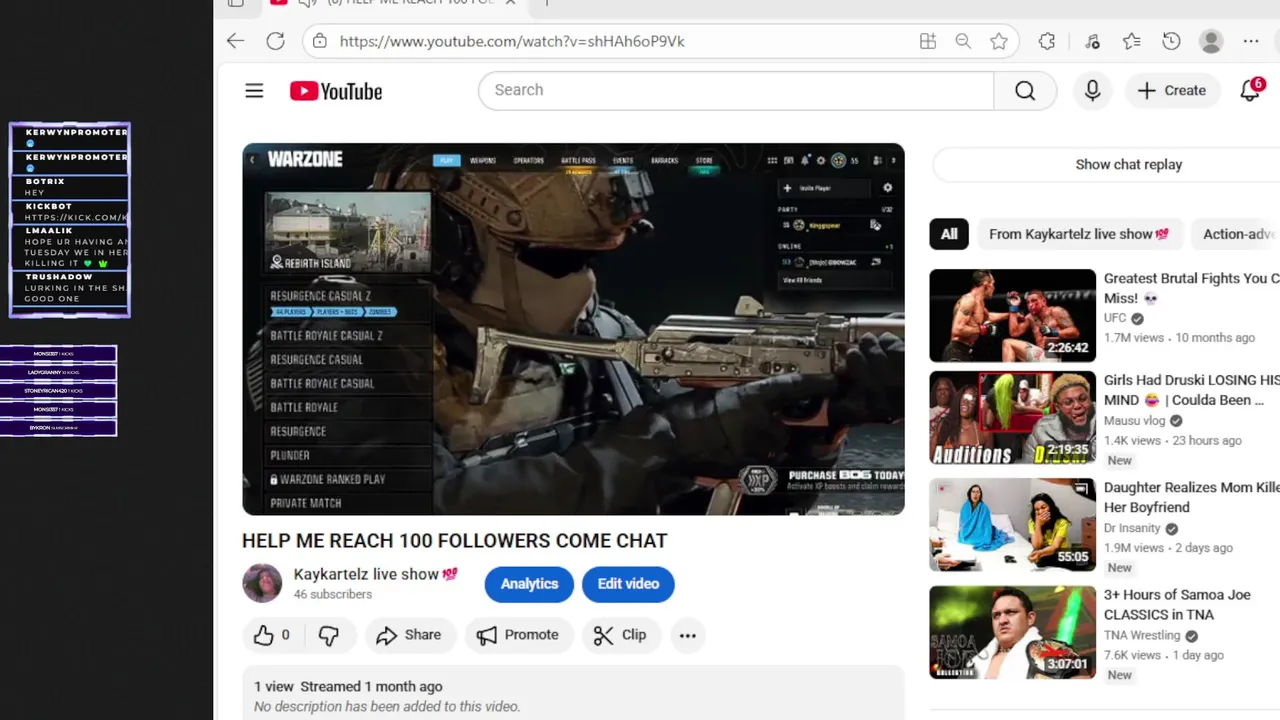Viewport: 1280px width, 720px height.
Task: Click the search magnifier button
Action: [x=1025, y=91]
